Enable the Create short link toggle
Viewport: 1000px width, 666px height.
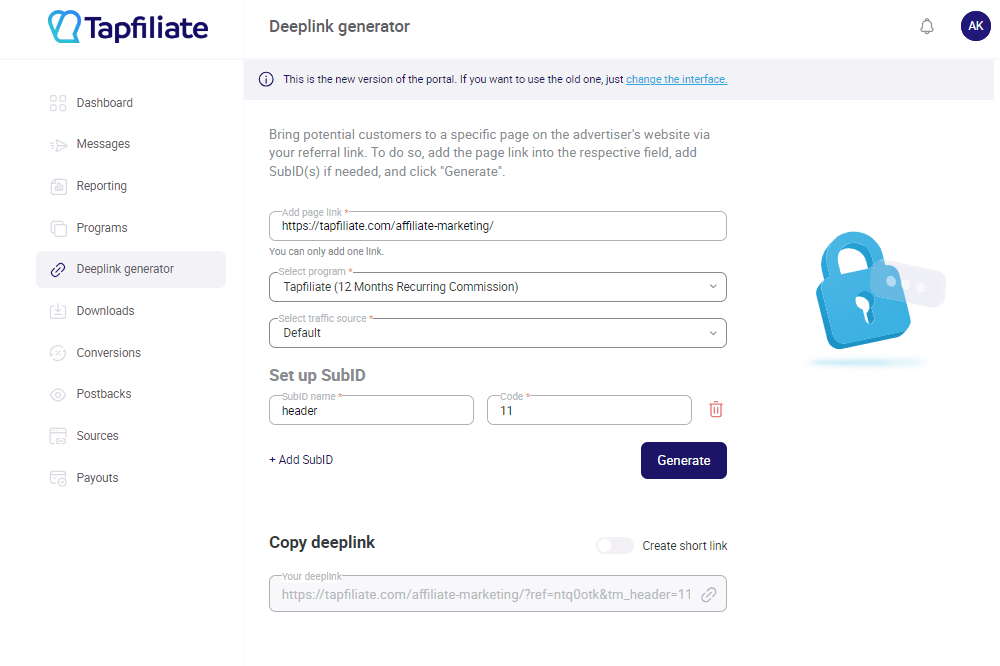[x=614, y=545]
